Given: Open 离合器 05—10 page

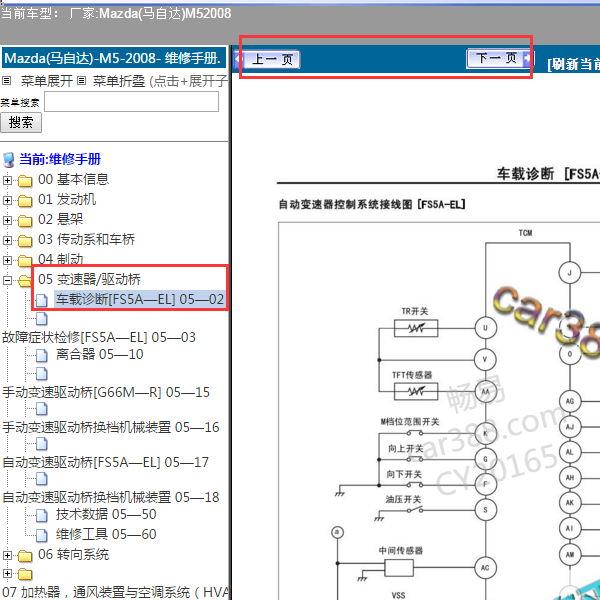Looking at the screenshot, I should click(x=99, y=354).
